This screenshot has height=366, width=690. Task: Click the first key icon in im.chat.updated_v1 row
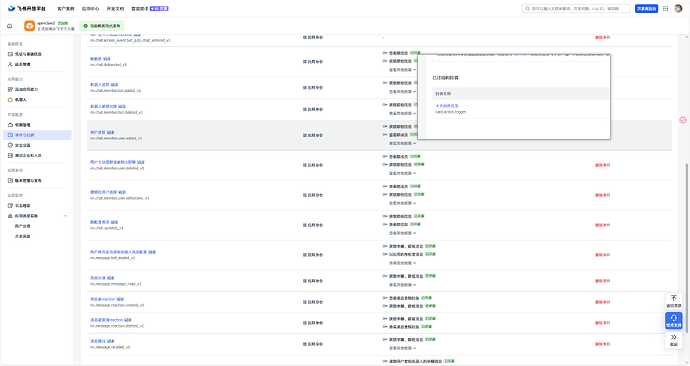tap(385, 216)
